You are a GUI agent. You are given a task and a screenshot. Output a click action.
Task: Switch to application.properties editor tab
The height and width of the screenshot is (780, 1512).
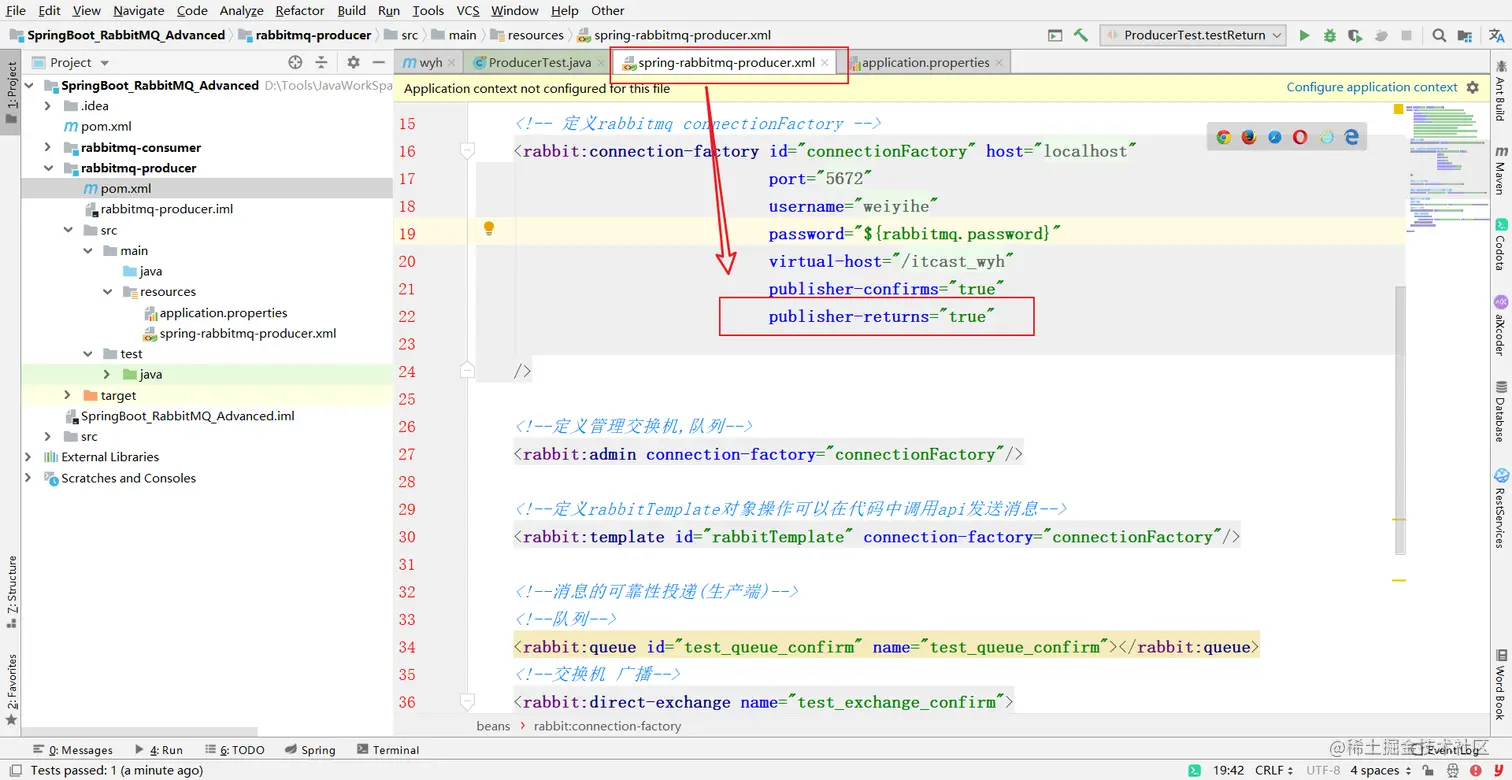(926, 62)
